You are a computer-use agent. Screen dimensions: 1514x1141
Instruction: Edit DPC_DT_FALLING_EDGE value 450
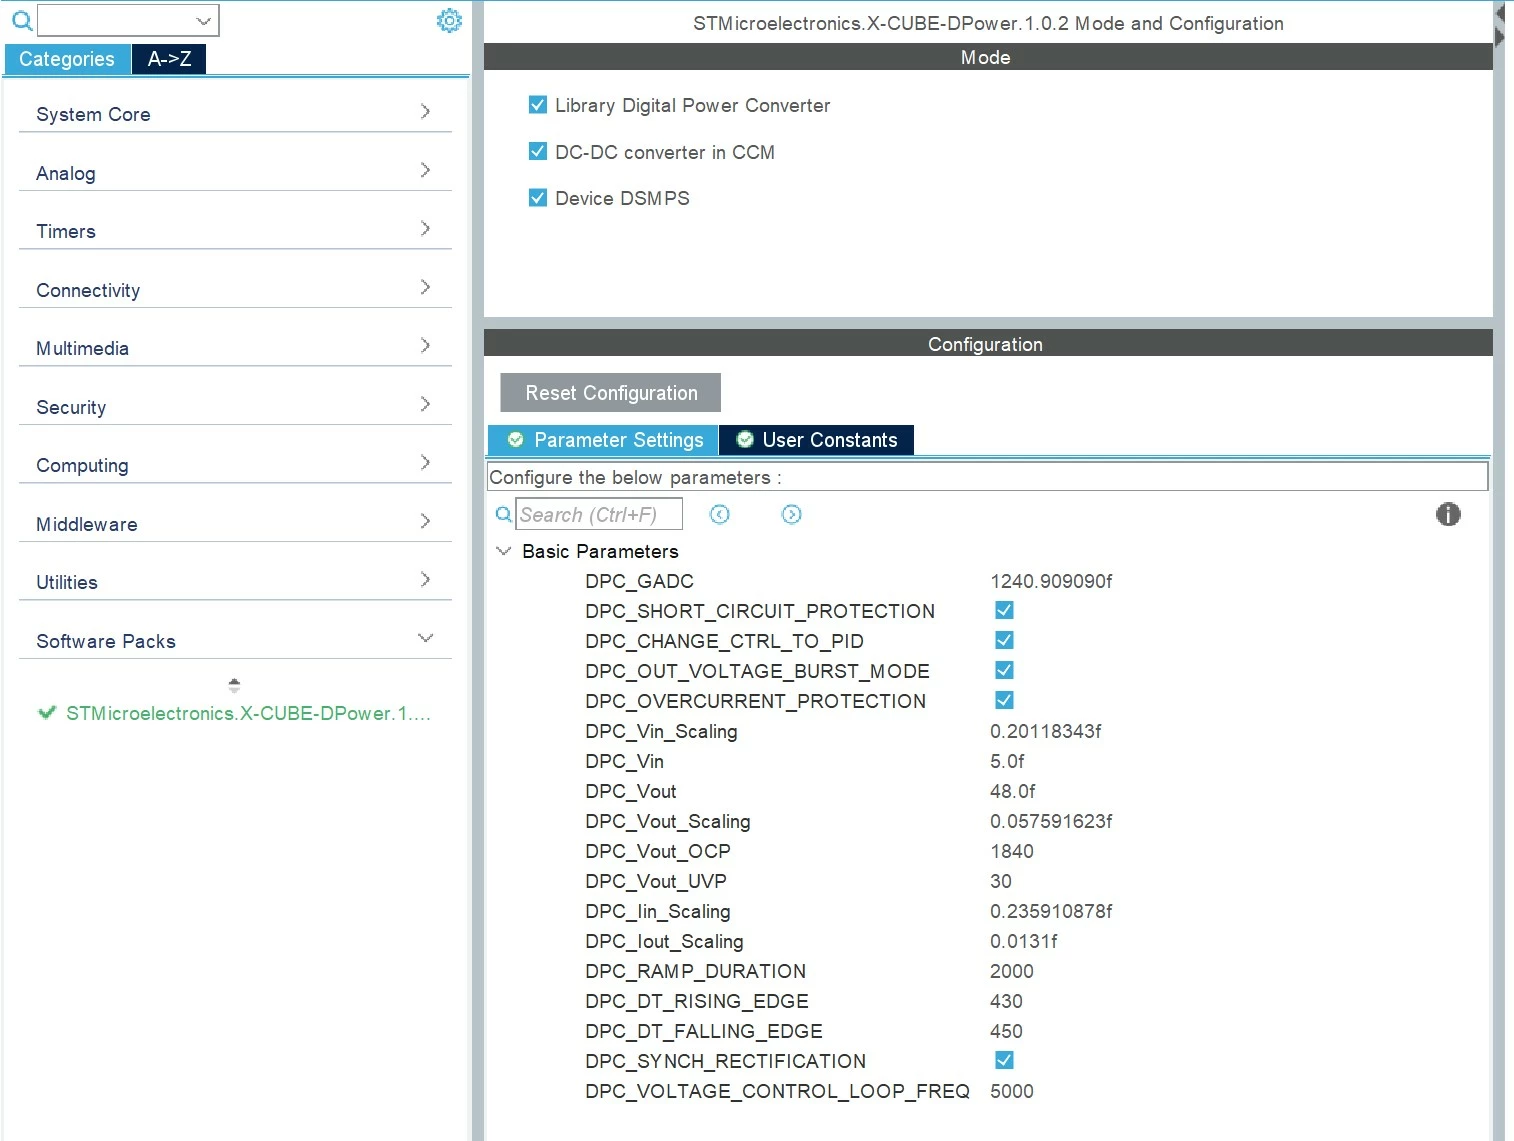[1006, 1031]
